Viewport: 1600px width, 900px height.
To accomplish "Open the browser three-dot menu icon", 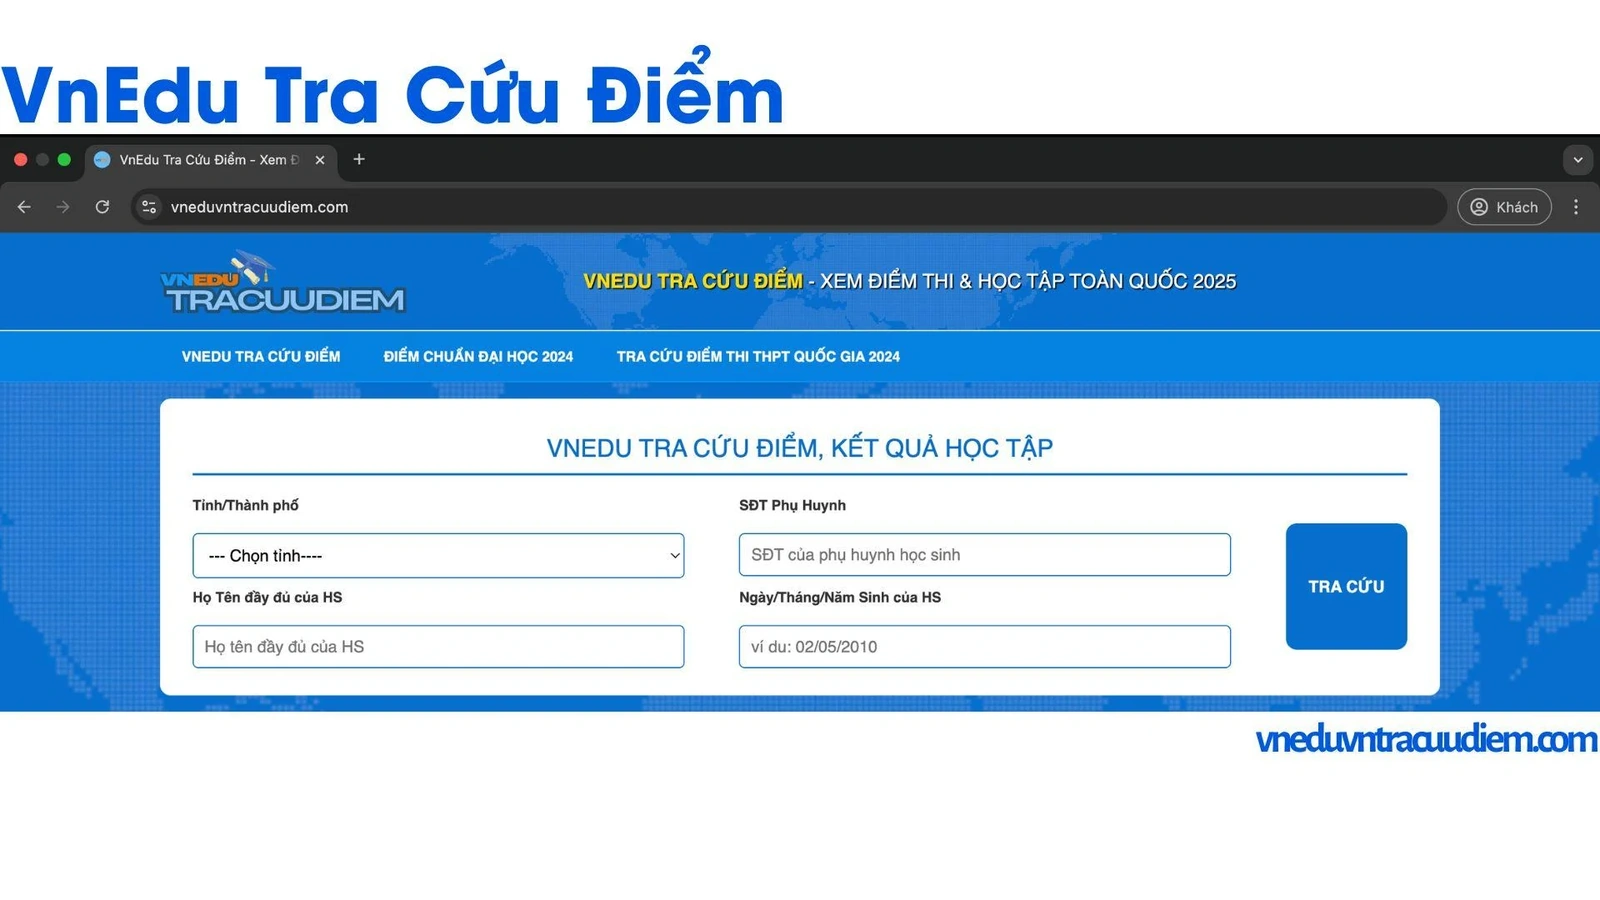I will click(1577, 207).
